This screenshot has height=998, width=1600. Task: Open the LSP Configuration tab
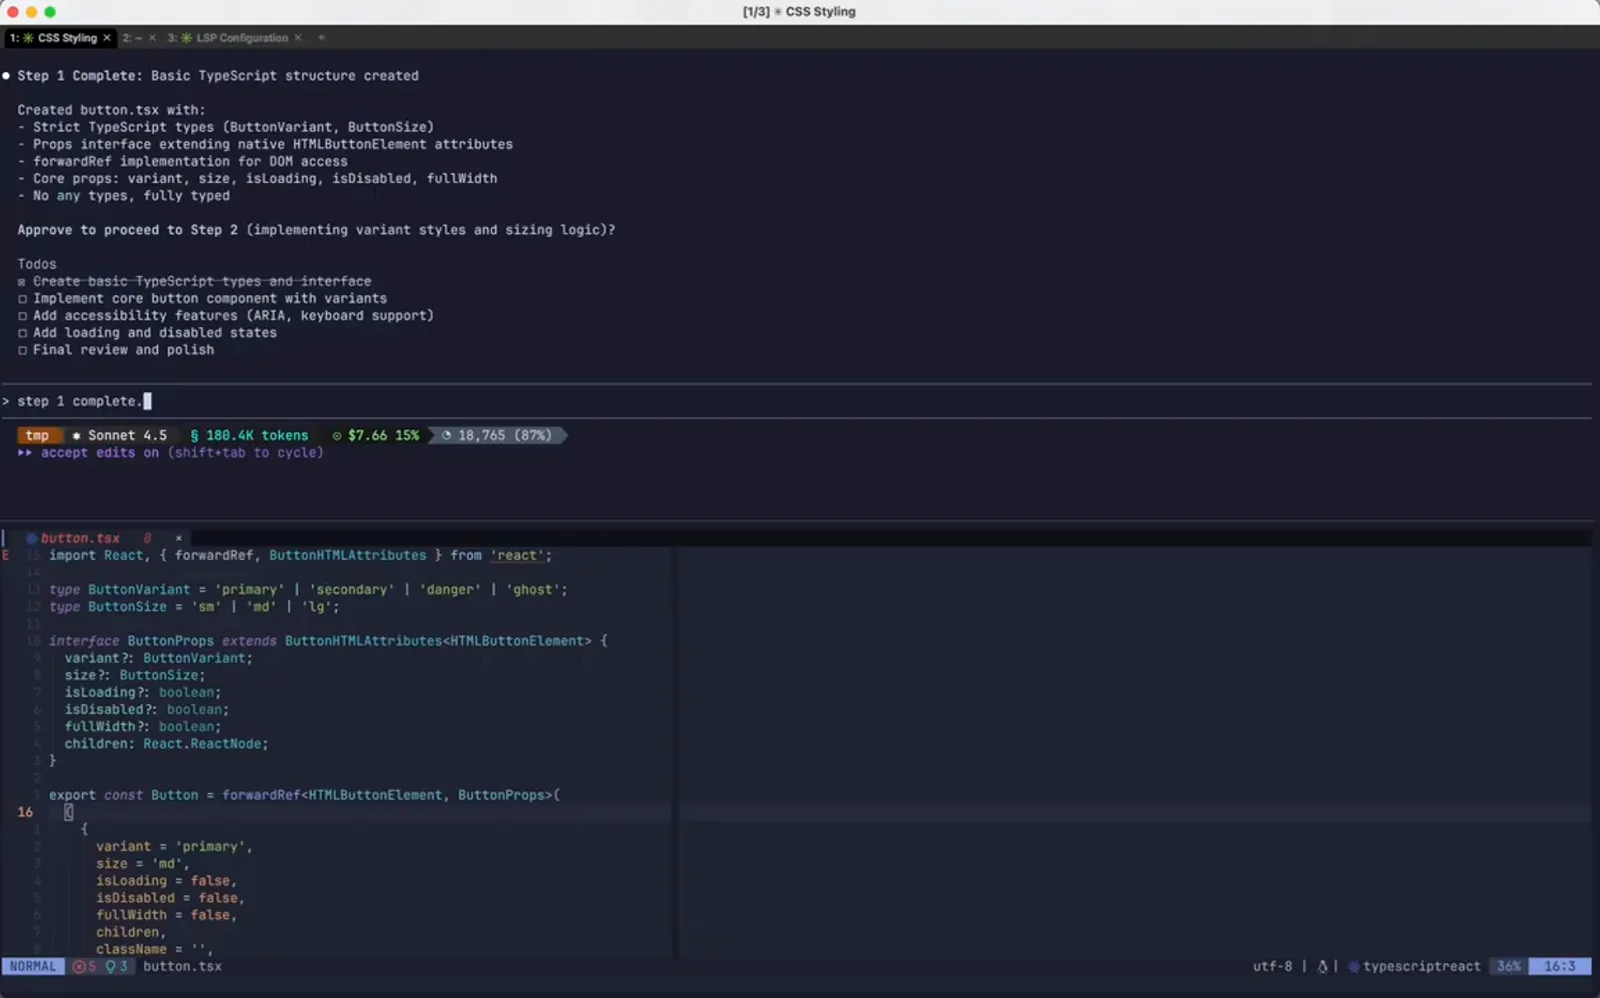234,38
